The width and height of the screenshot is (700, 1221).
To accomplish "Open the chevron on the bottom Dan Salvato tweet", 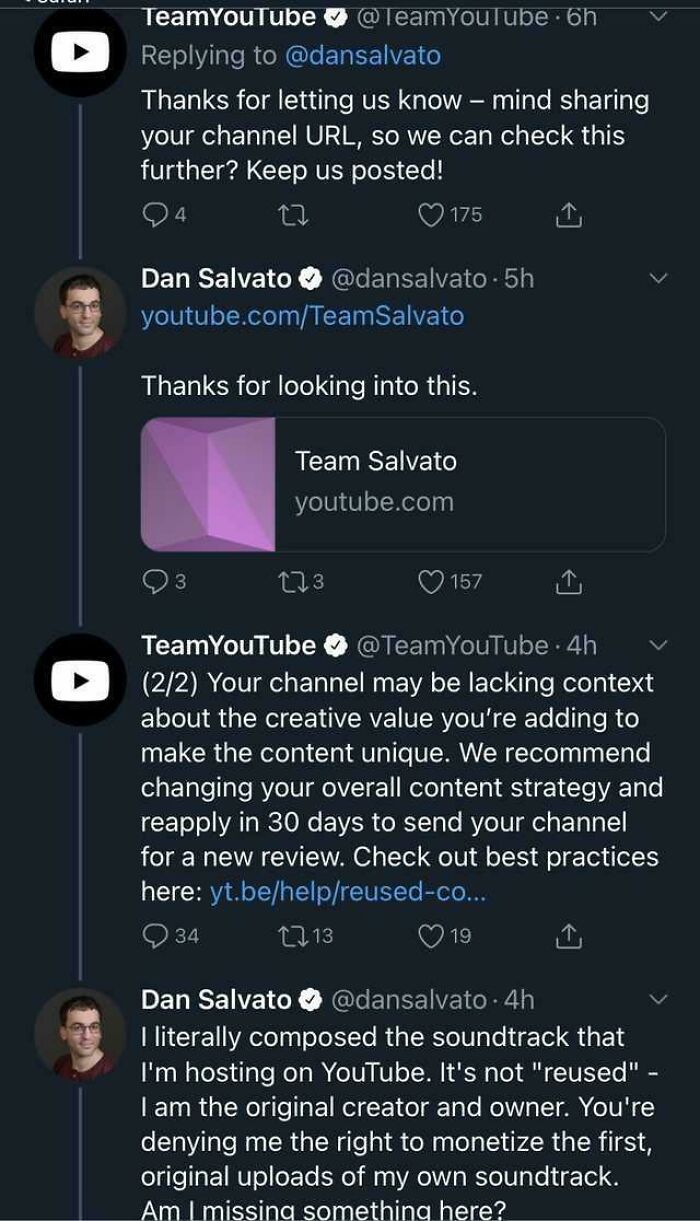I will click(x=659, y=996).
